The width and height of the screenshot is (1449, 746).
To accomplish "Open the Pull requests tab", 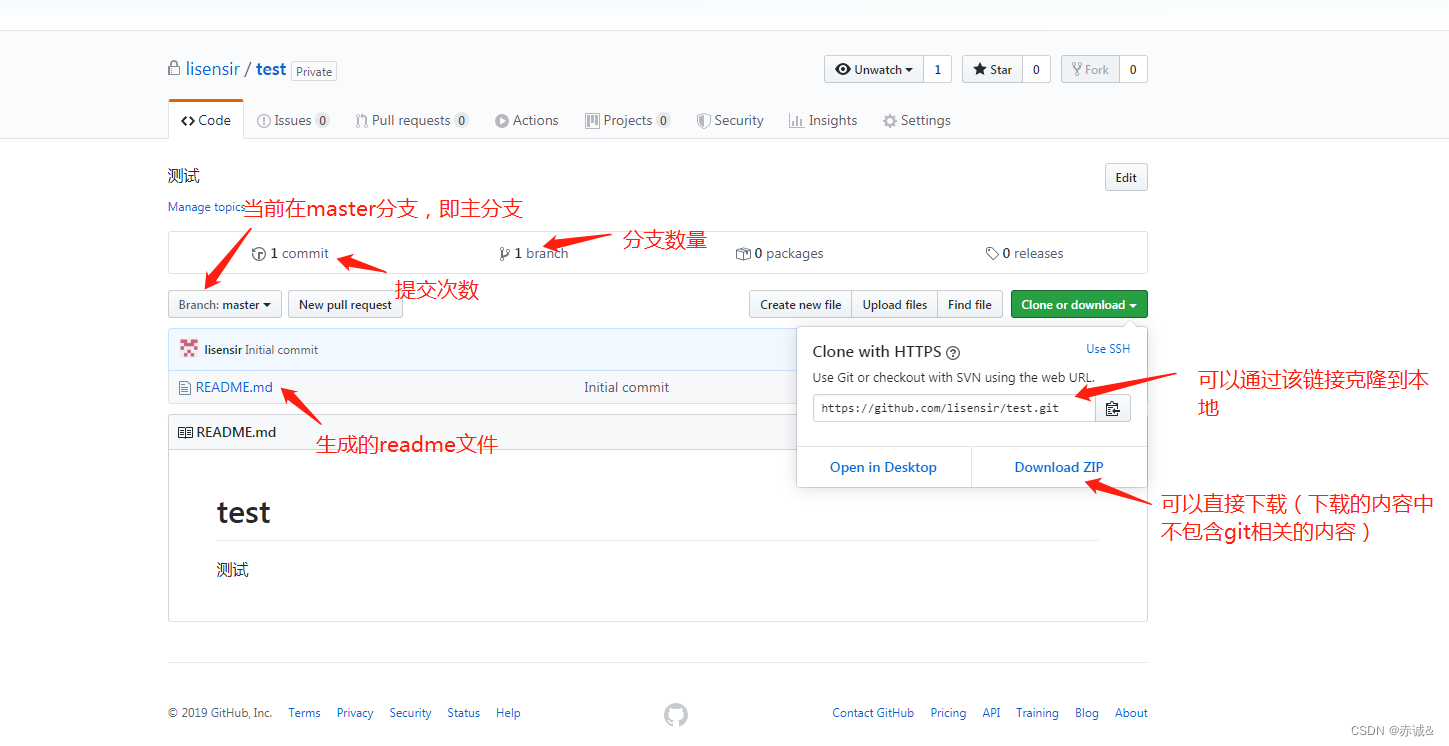I will (x=412, y=120).
